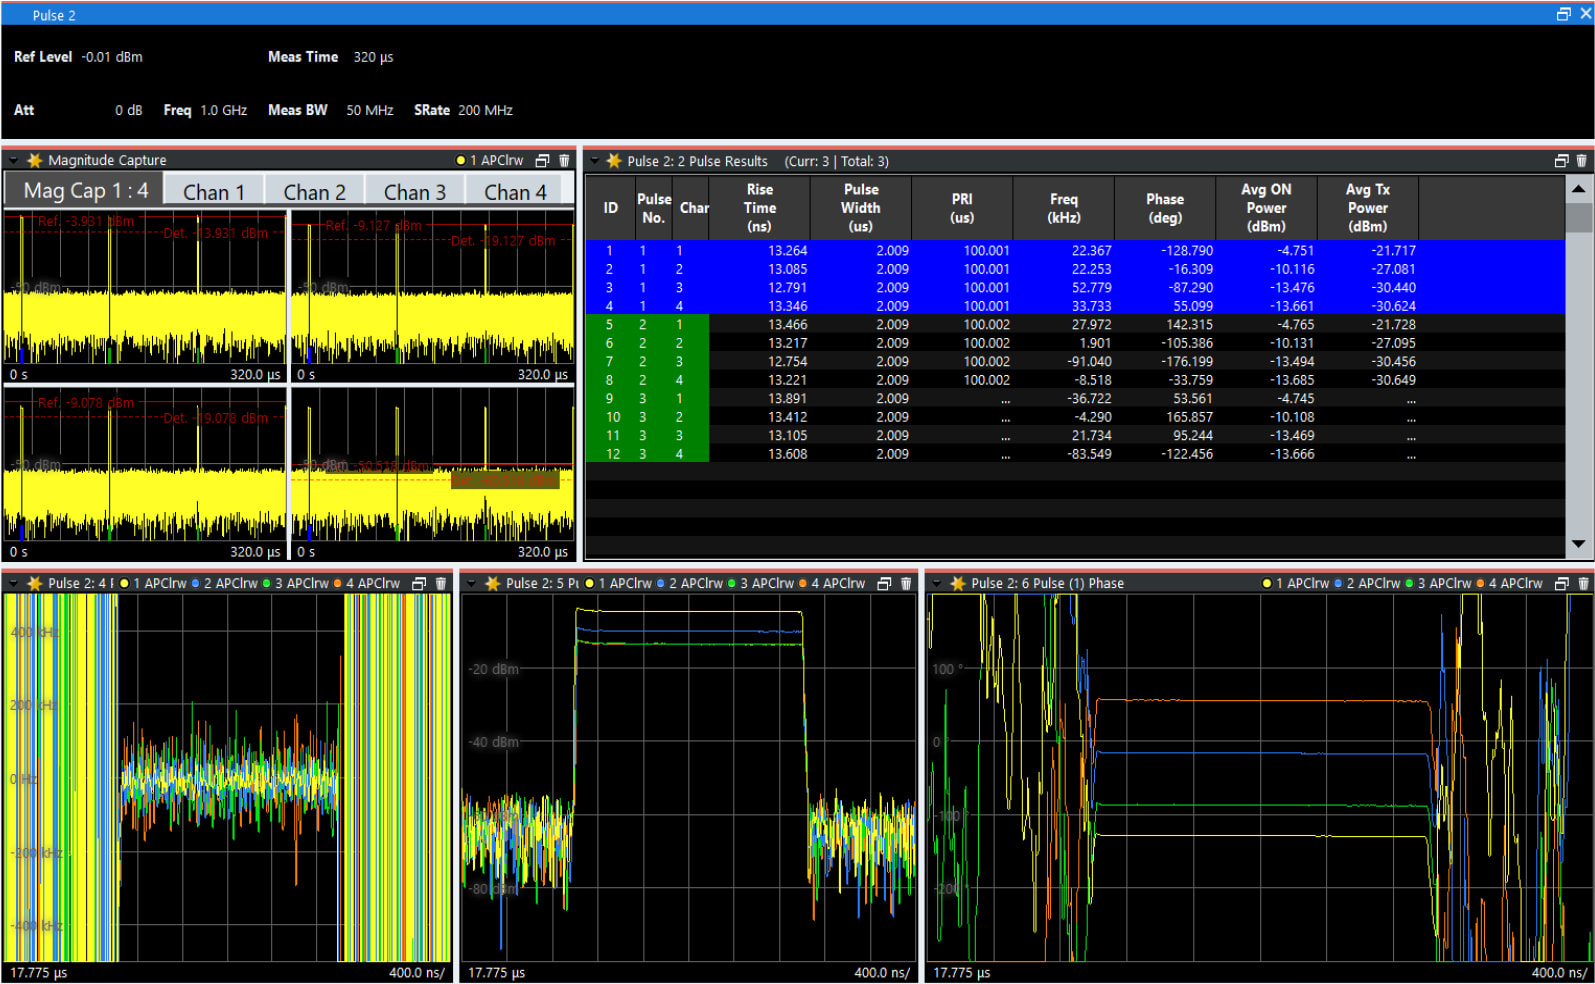
Task: Click the Rise Time column header
Action: [x=759, y=208]
